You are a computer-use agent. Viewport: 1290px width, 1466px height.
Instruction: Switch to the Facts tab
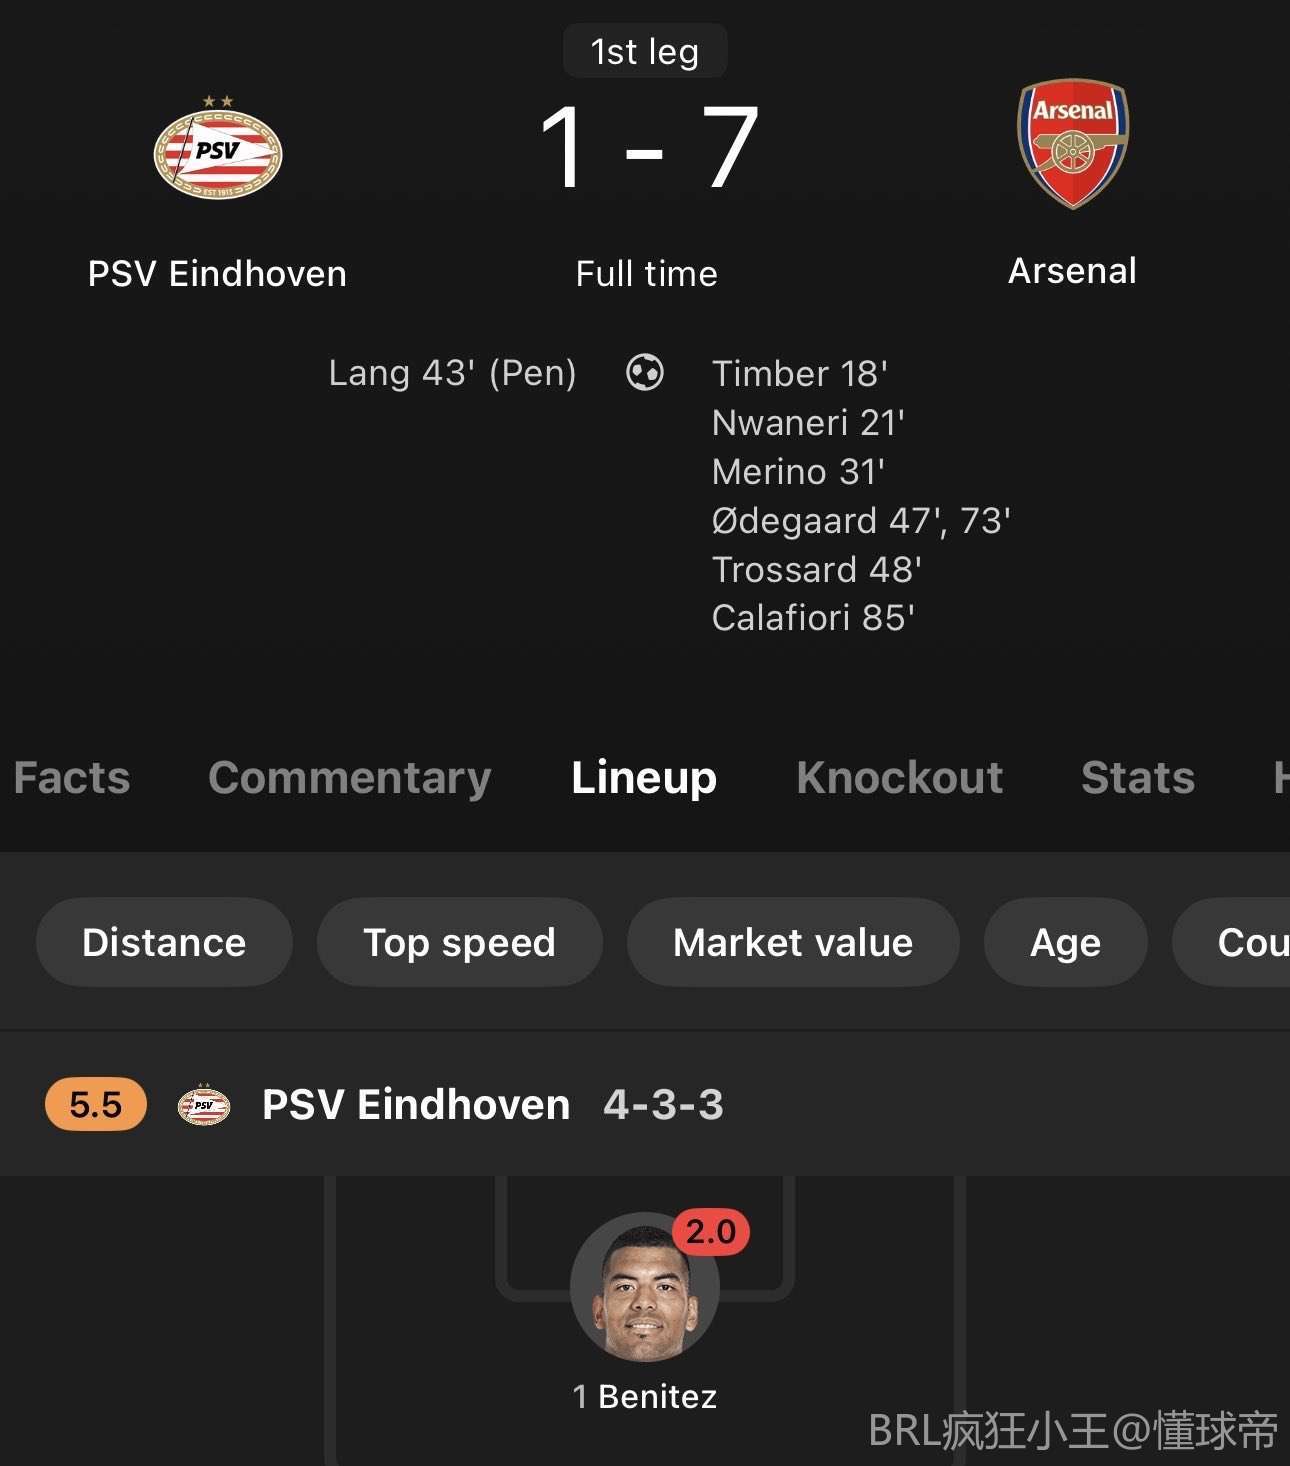click(x=72, y=778)
